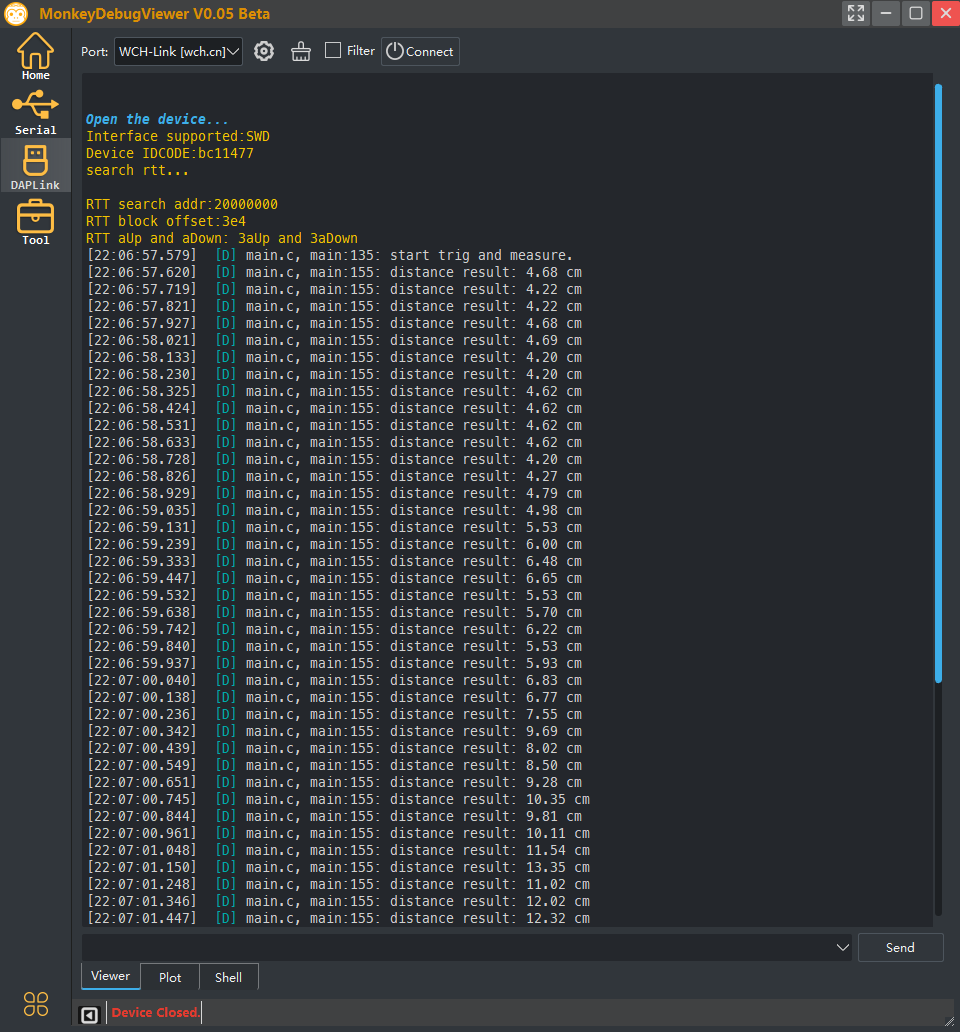Image resolution: width=960 pixels, height=1032 pixels.
Task: Click the log entry timestamped 22:06:58.021
Action: (x=334, y=340)
